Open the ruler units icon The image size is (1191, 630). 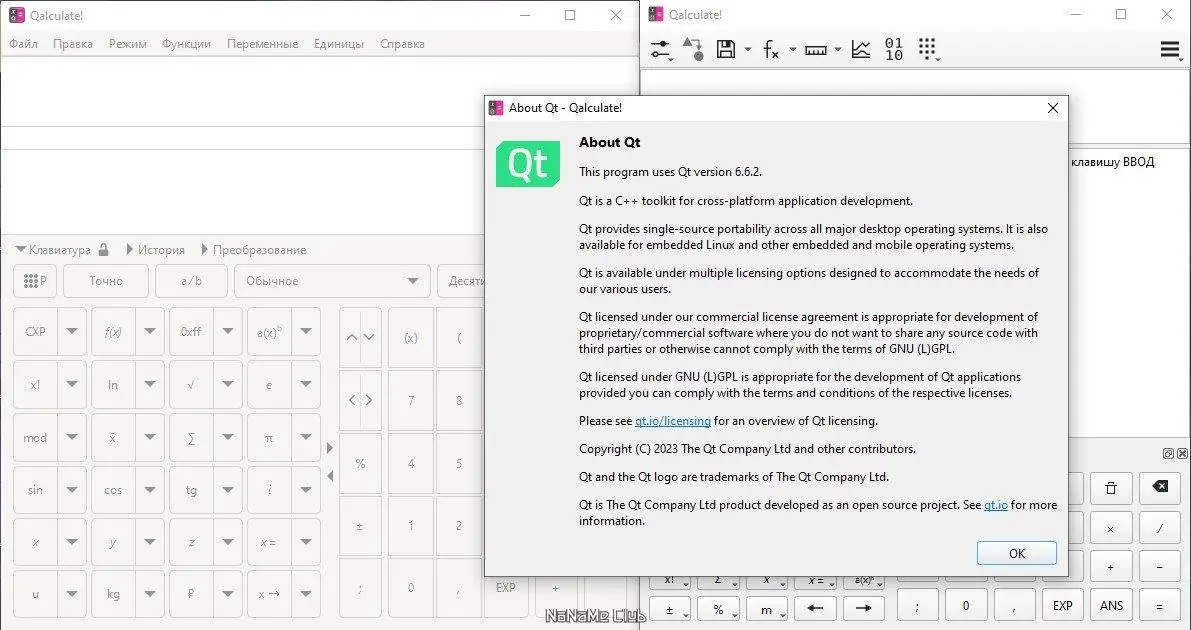[816, 50]
